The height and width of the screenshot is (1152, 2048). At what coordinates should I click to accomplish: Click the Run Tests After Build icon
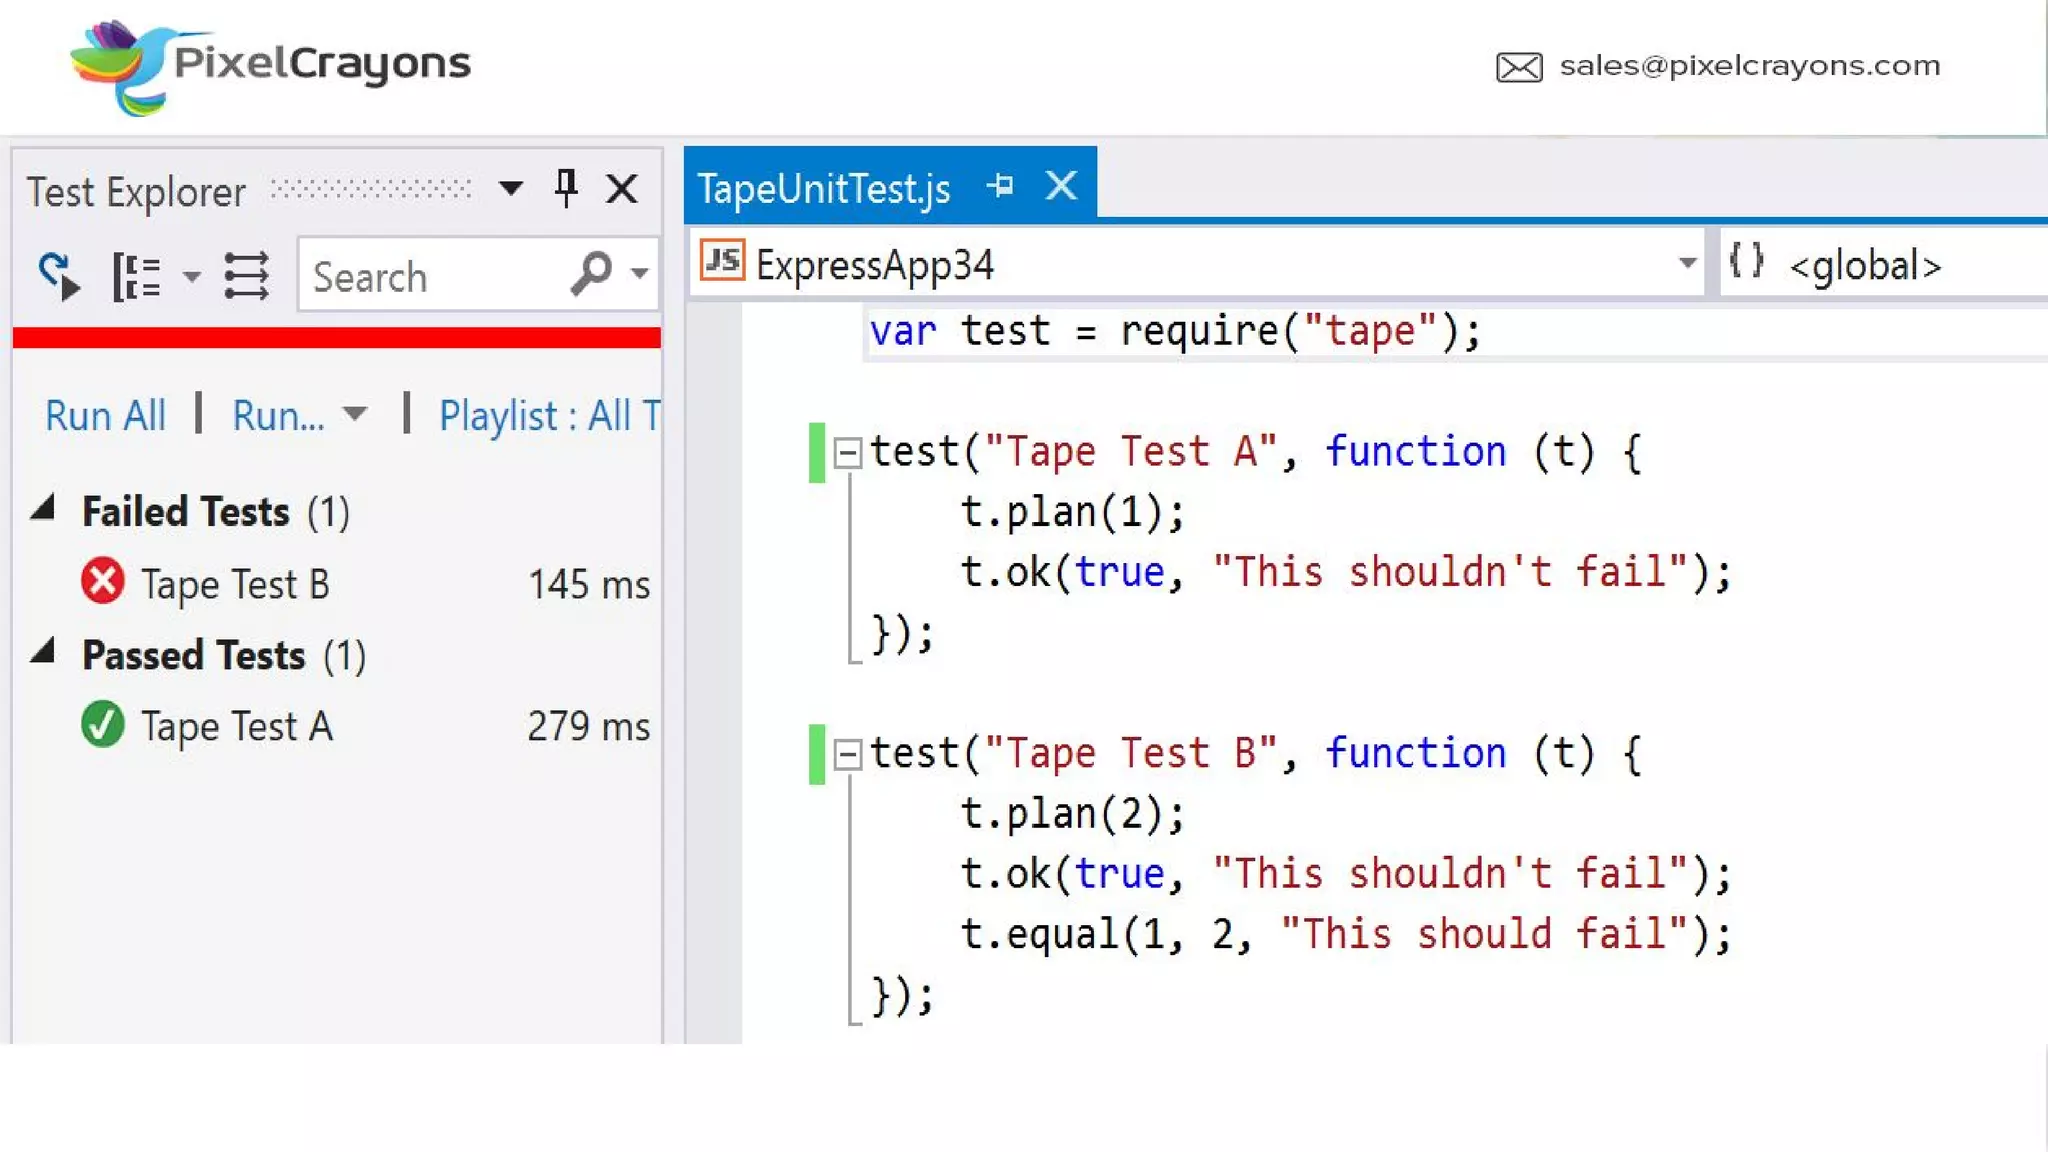(58, 276)
